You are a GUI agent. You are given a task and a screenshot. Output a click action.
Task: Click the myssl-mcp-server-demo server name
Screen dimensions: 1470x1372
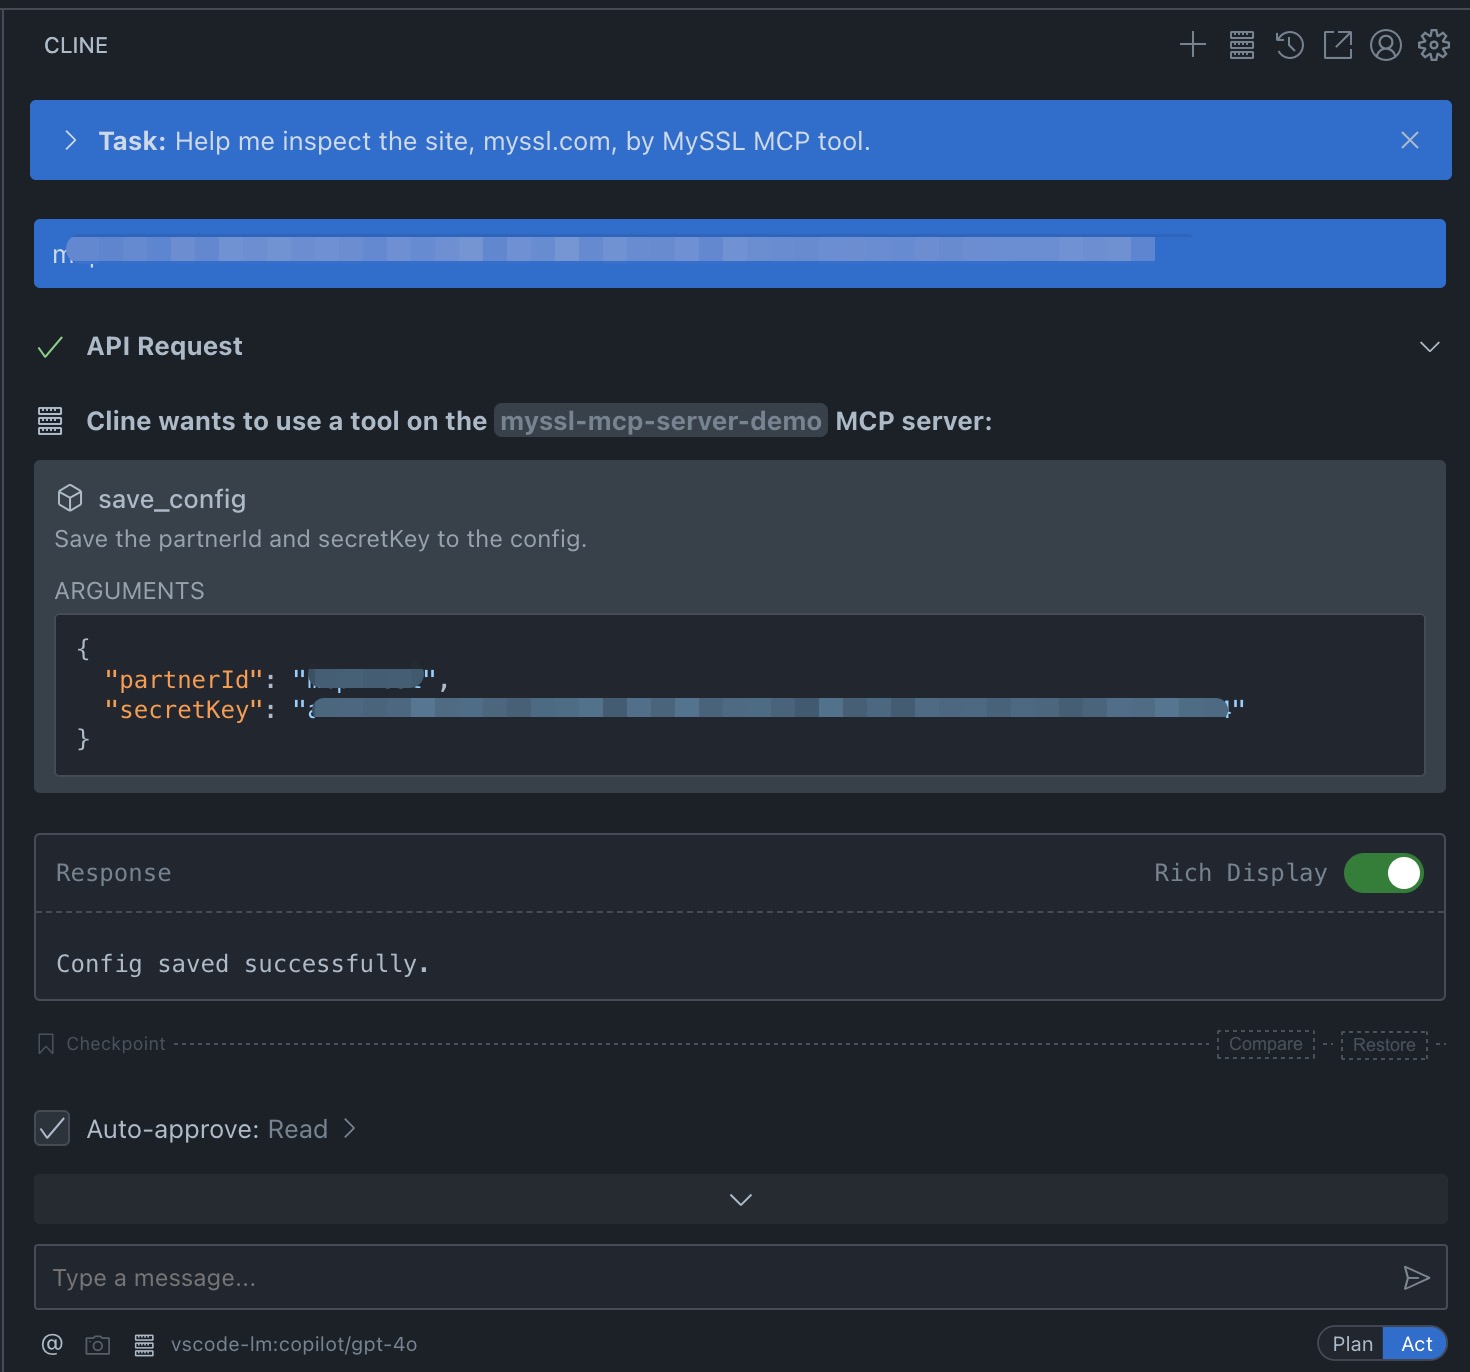pos(661,421)
